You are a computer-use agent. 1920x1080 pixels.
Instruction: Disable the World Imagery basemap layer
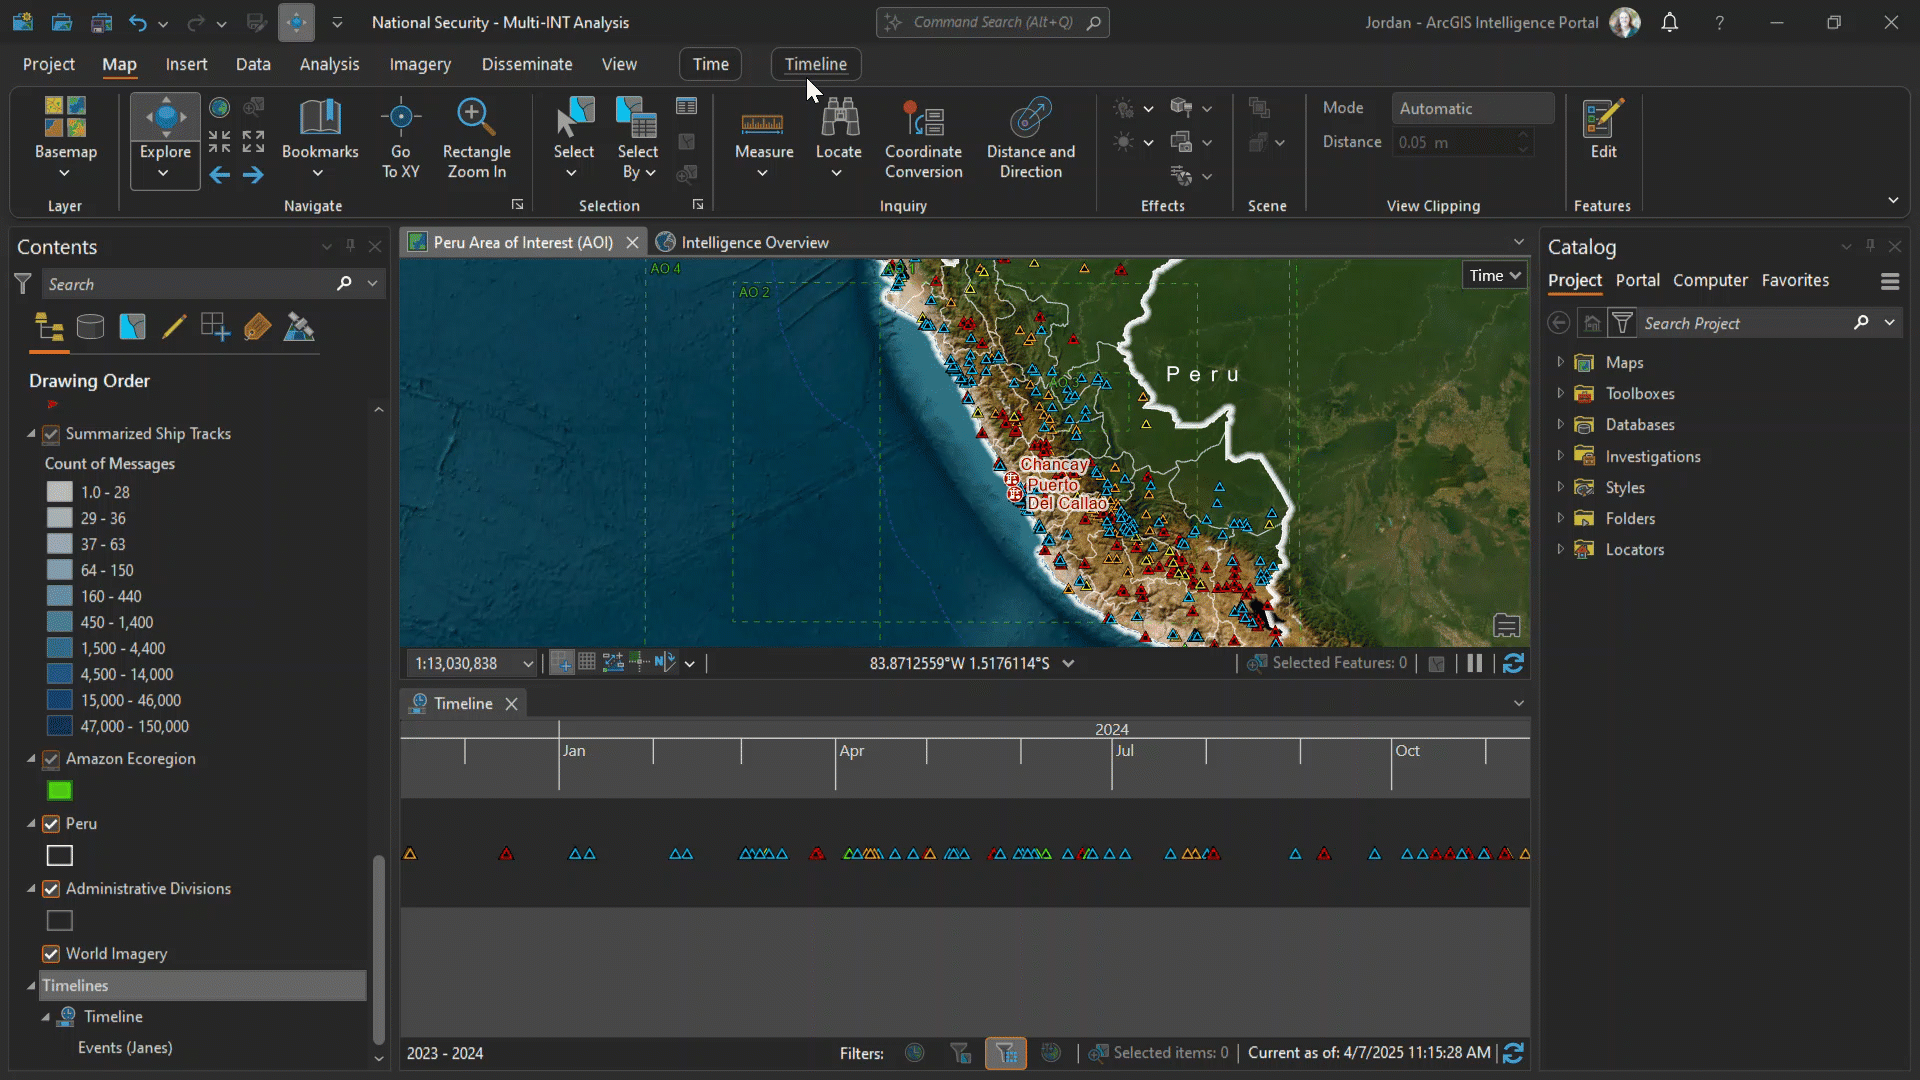[50, 954]
